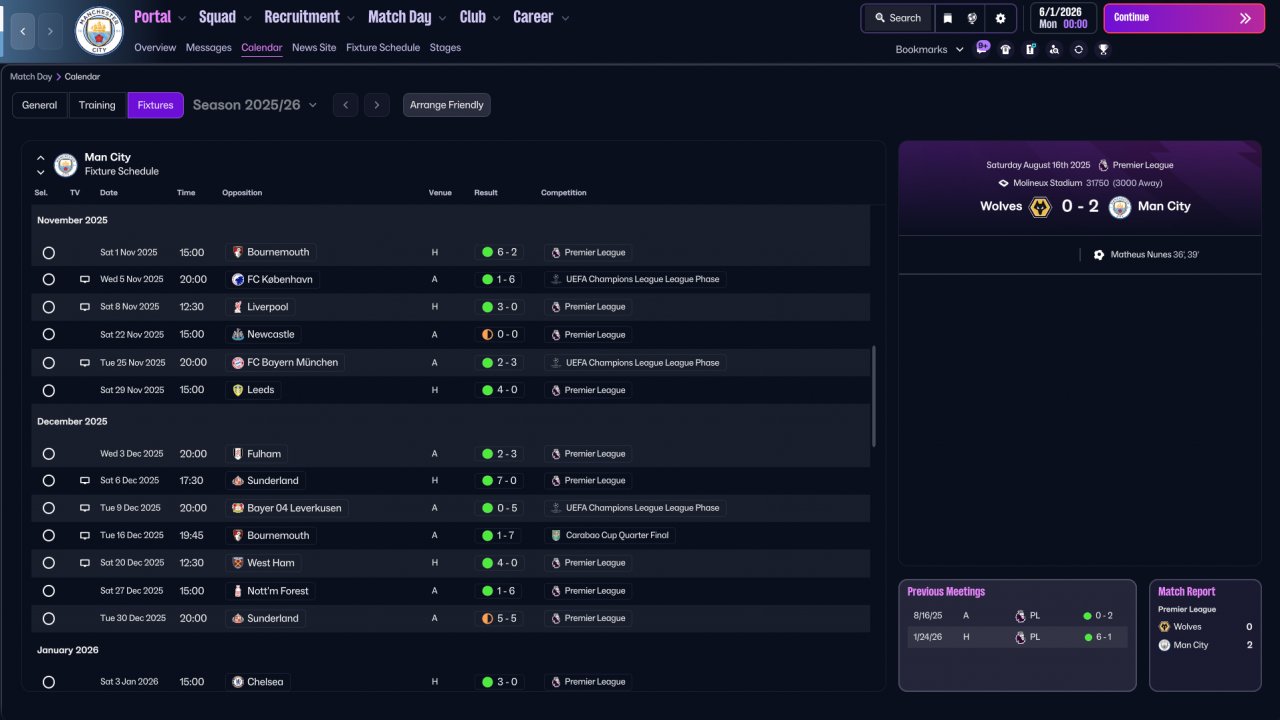This screenshot has width=1280, height=720.
Task: Open the Fixture Schedule sub-tab
Action: (383, 48)
